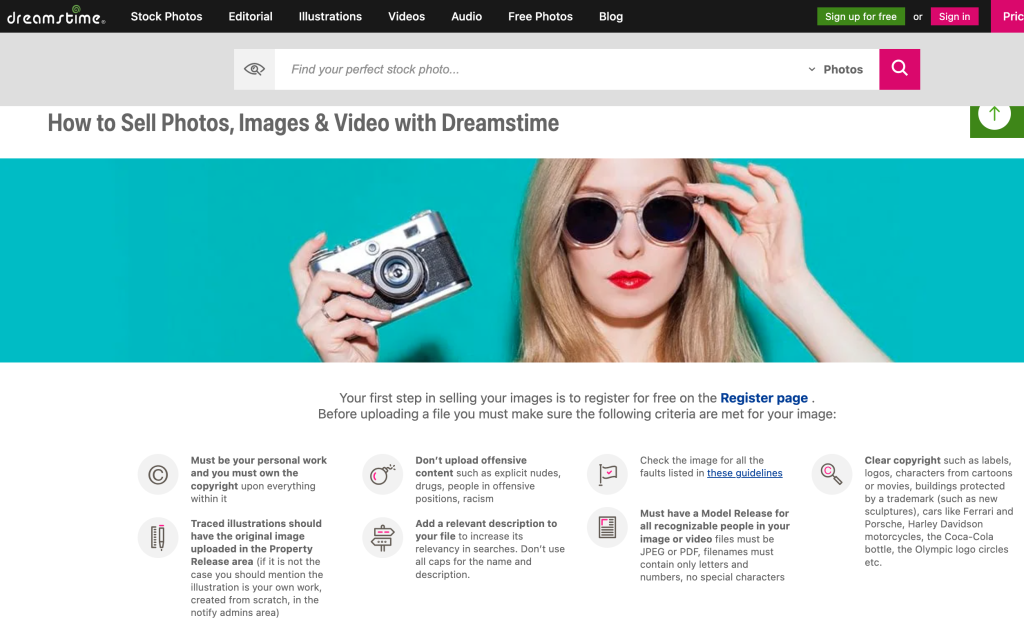Click the bomb offensive content icon
This screenshot has width=1024, height=627.
tap(382, 475)
